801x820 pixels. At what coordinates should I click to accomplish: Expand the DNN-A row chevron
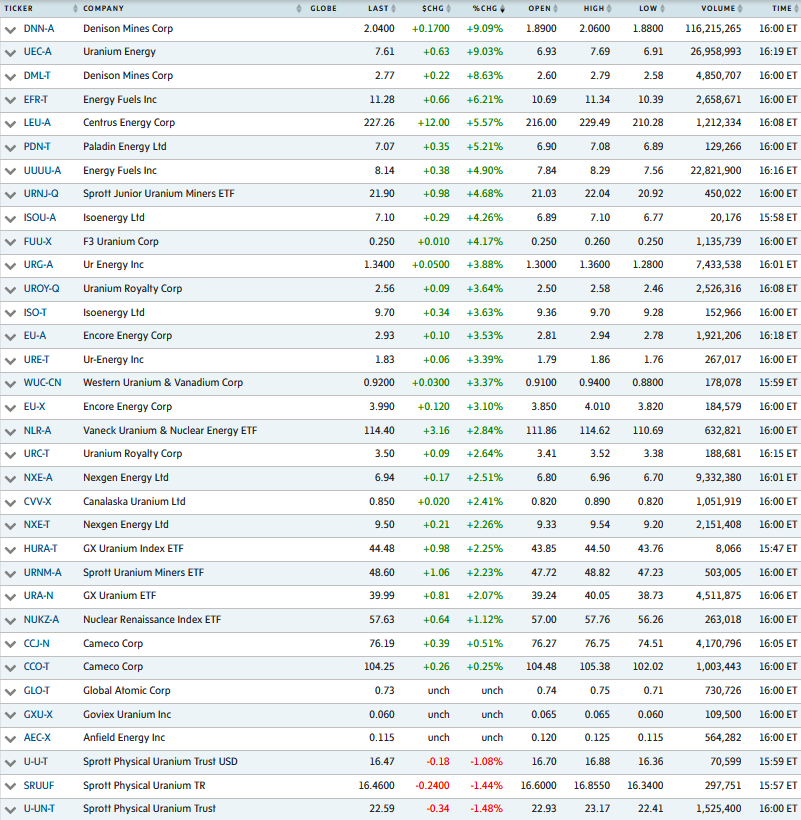coord(10,30)
